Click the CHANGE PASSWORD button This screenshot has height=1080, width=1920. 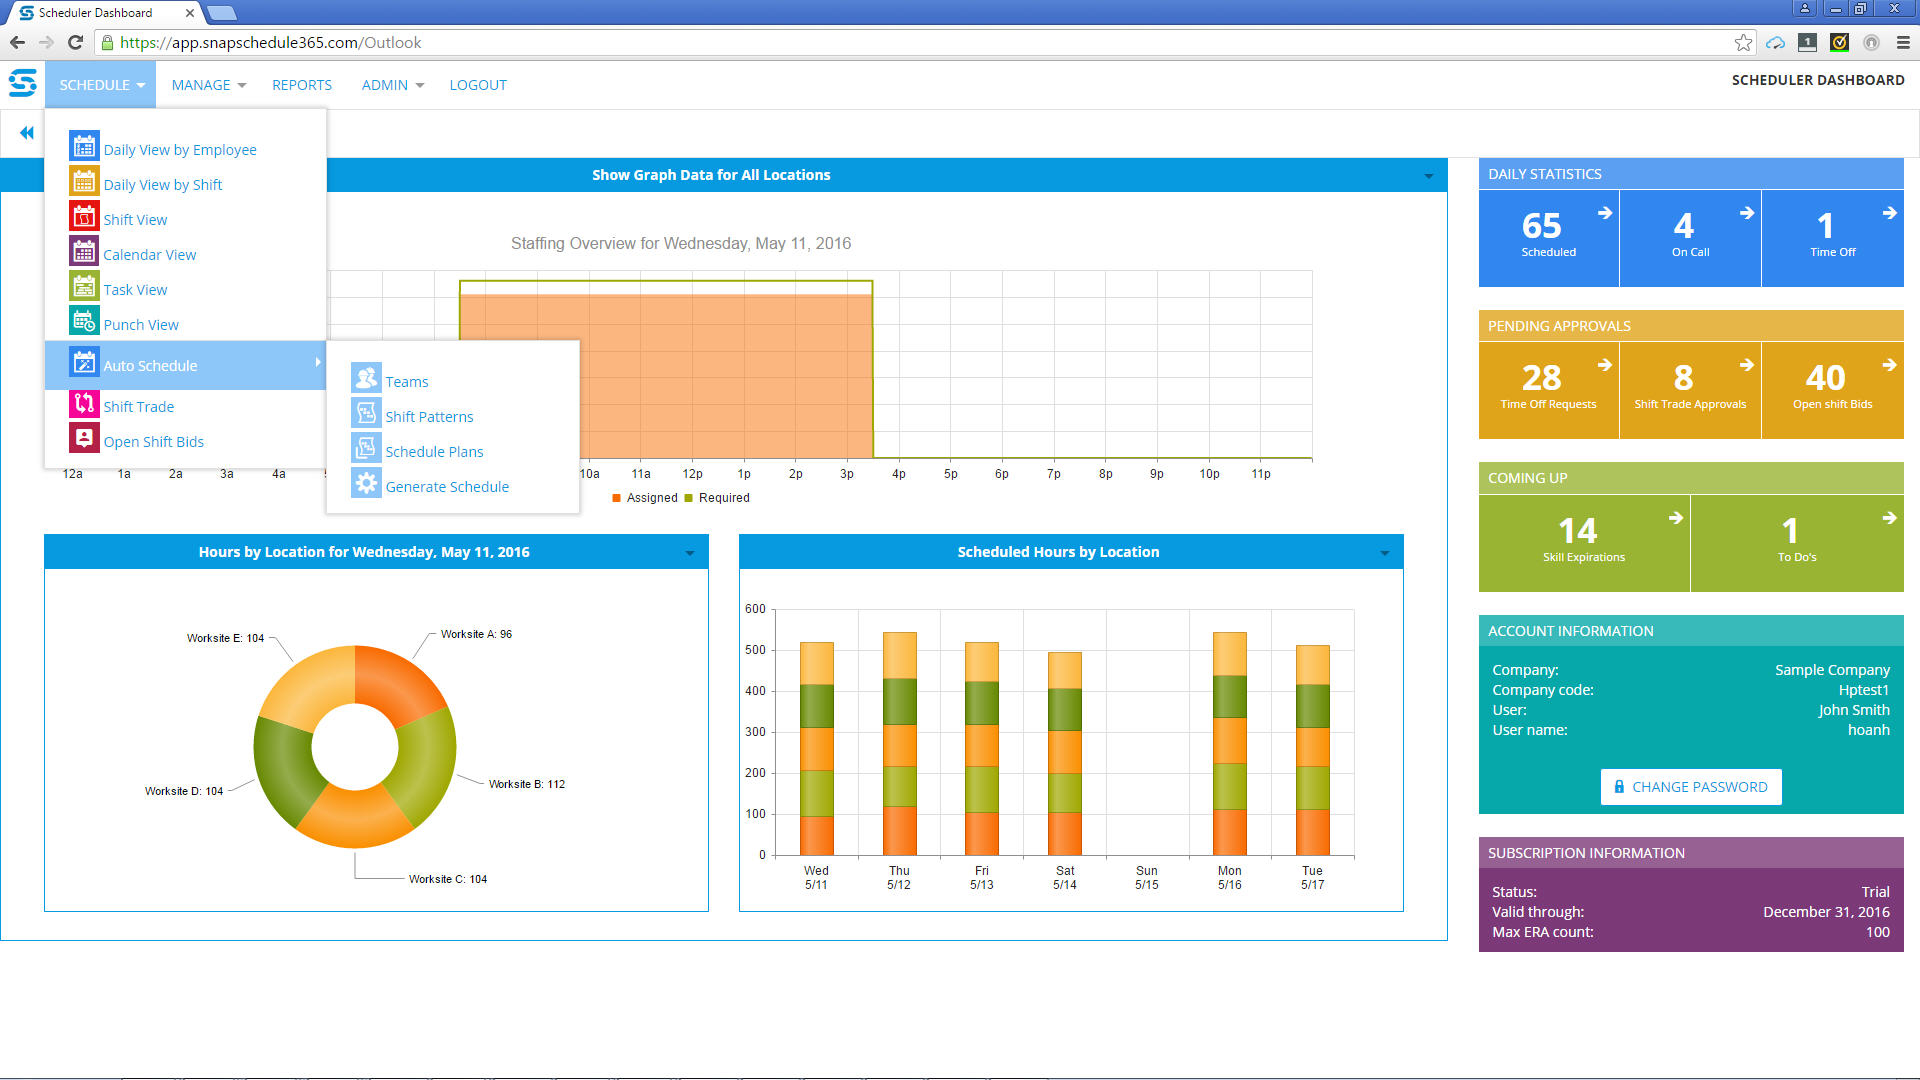(1690, 787)
